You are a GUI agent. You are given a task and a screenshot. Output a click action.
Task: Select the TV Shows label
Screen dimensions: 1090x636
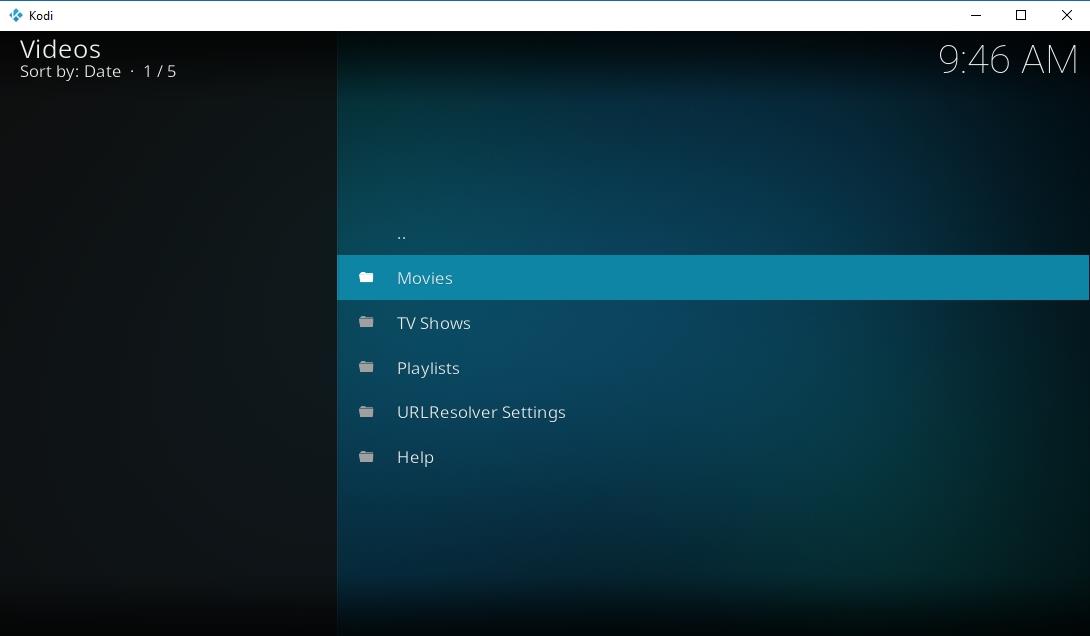click(x=433, y=323)
